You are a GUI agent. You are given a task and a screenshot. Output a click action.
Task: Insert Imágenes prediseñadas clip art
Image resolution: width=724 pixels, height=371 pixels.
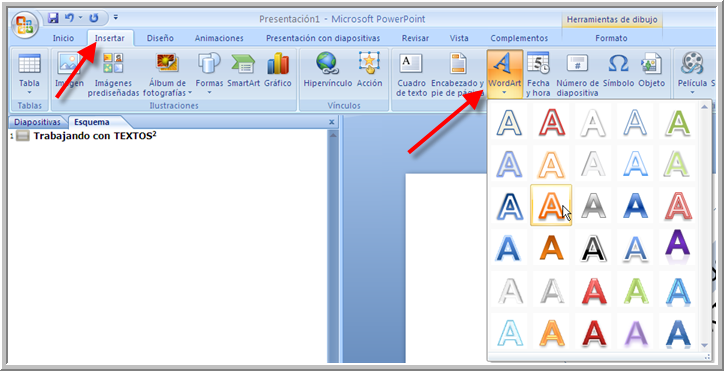(x=114, y=75)
